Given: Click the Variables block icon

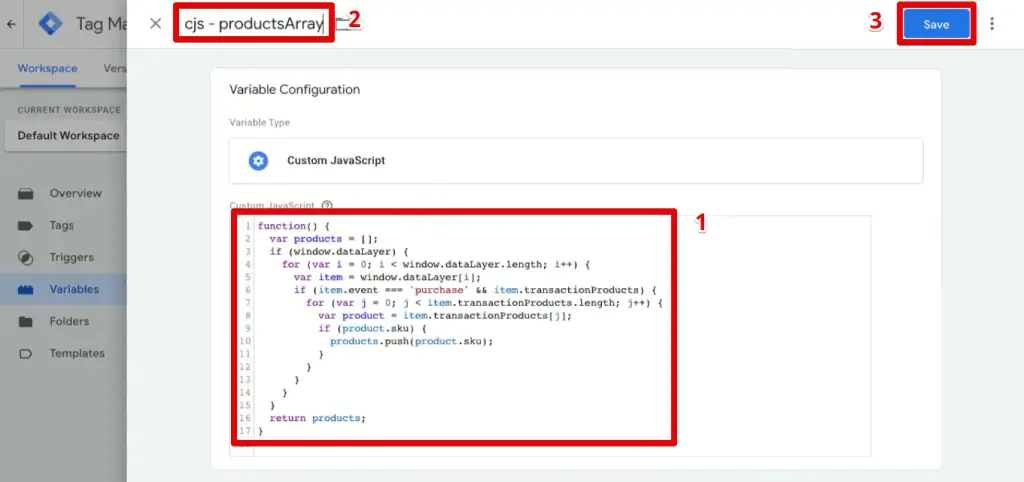Looking at the screenshot, I should (x=25, y=290).
